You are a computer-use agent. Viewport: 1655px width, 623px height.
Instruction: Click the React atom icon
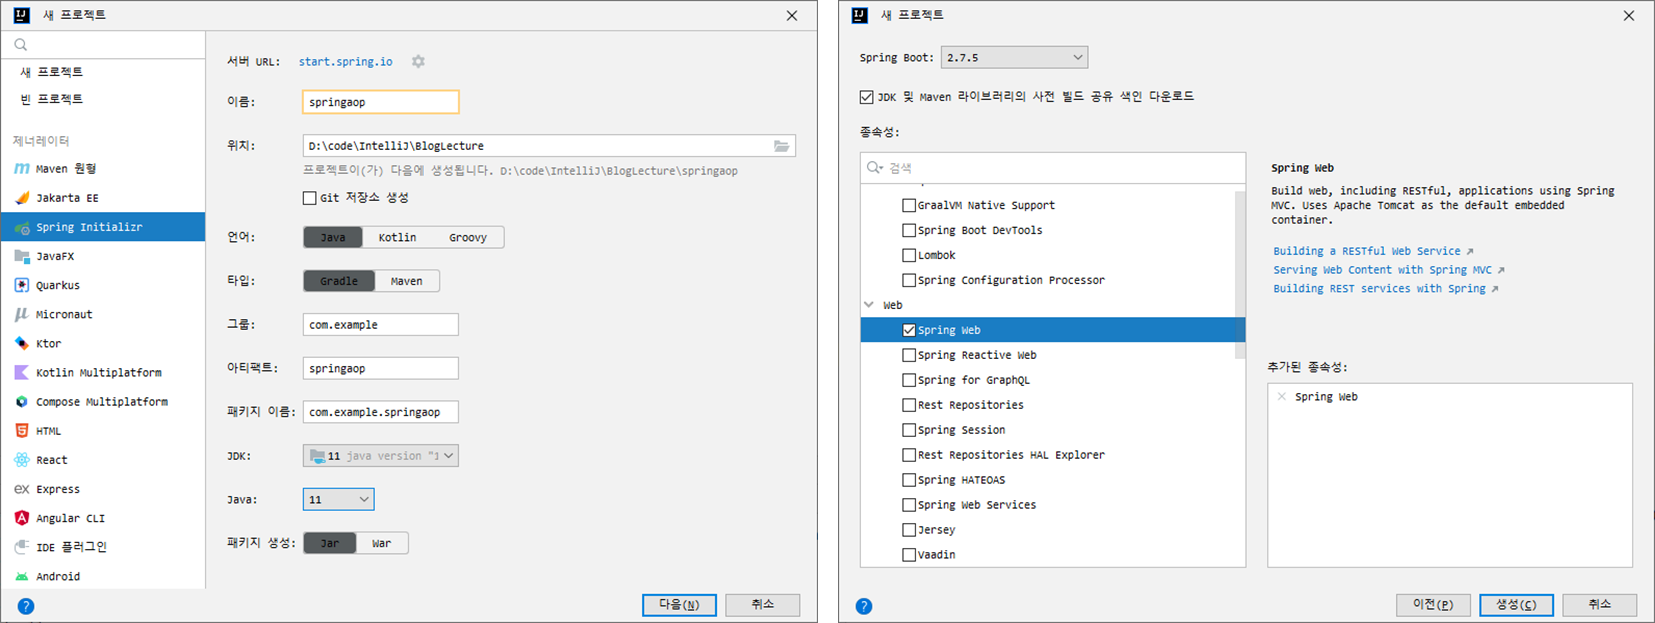22,460
